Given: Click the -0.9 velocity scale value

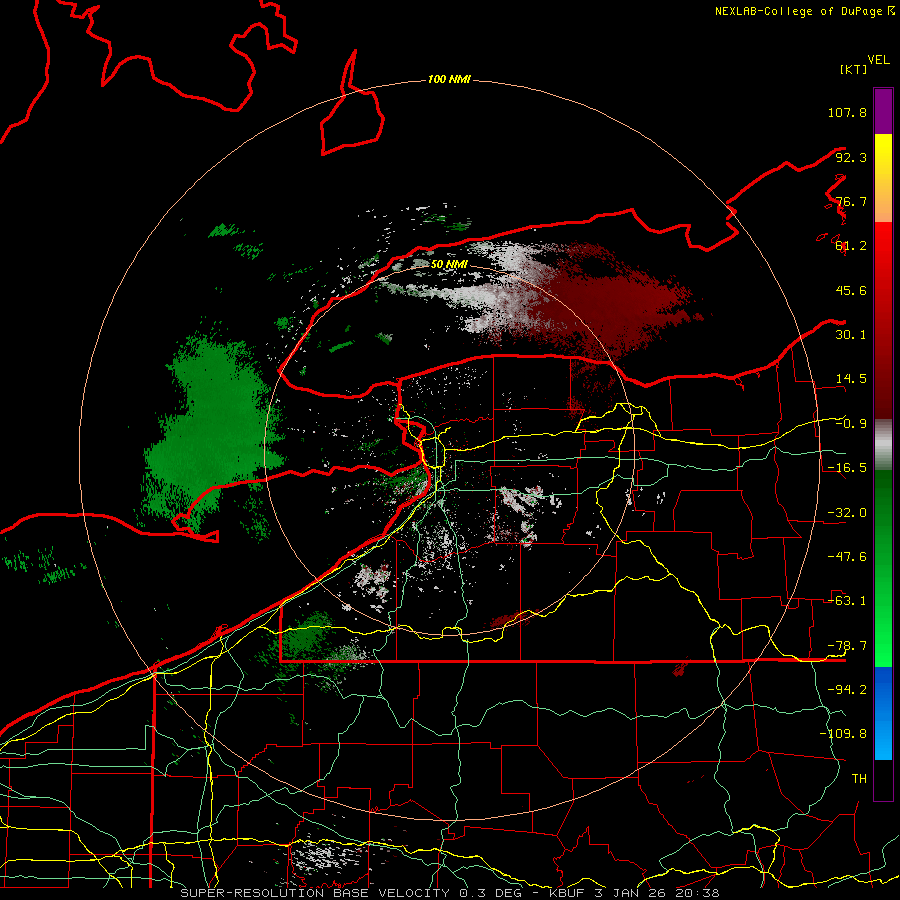Looking at the screenshot, I should tap(851, 424).
